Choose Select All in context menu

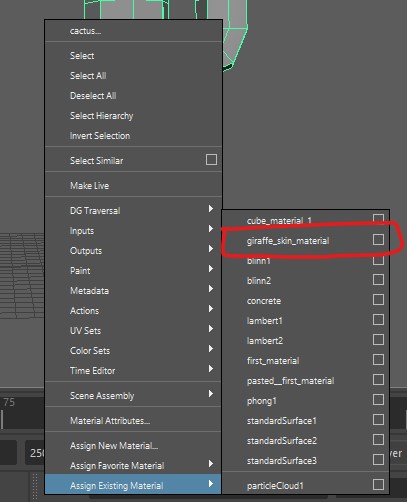[x=133, y=76]
